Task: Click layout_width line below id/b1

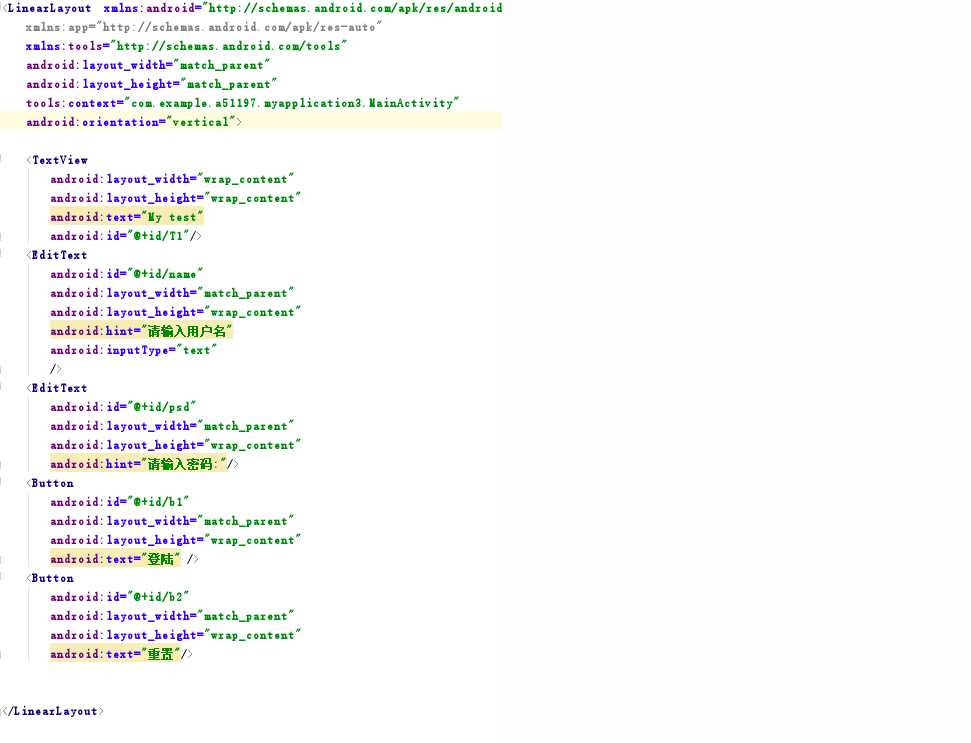Action: [x=172, y=522]
